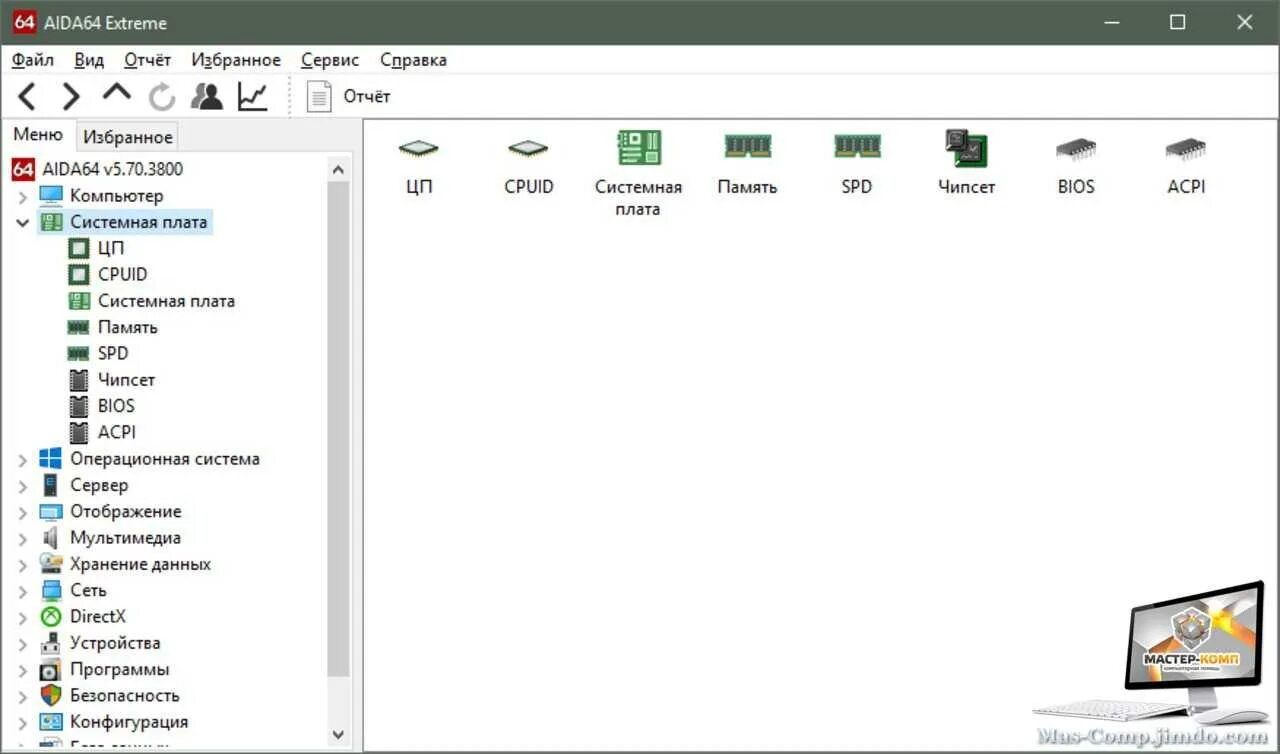Open the Отчёт menu in the menu bar
Viewport: 1280px width, 754px height.
(148, 60)
